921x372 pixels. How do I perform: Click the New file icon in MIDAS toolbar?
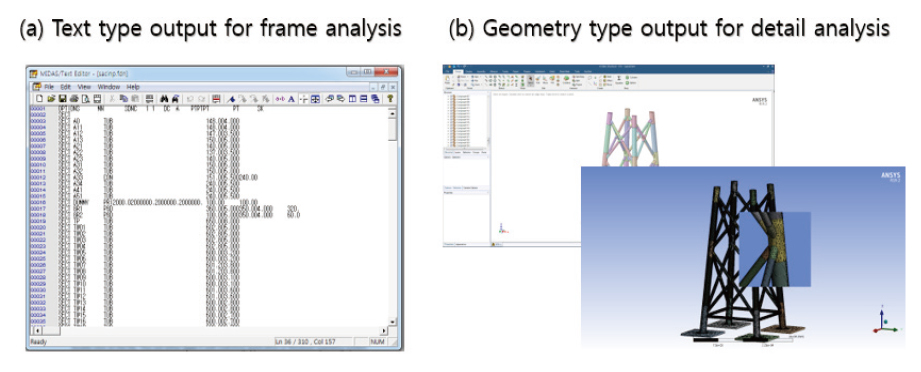[x=39, y=99]
